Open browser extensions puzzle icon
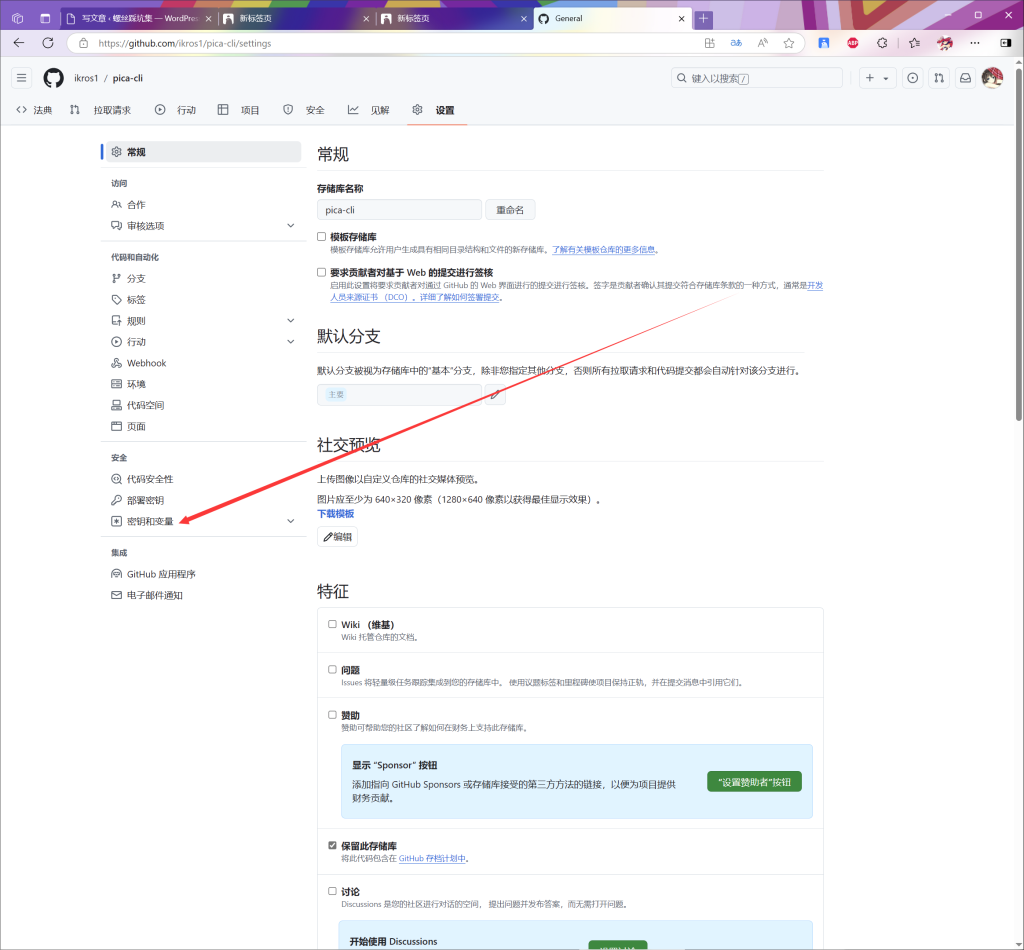This screenshot has height=950, width=1024. click(x=882, y=43)
